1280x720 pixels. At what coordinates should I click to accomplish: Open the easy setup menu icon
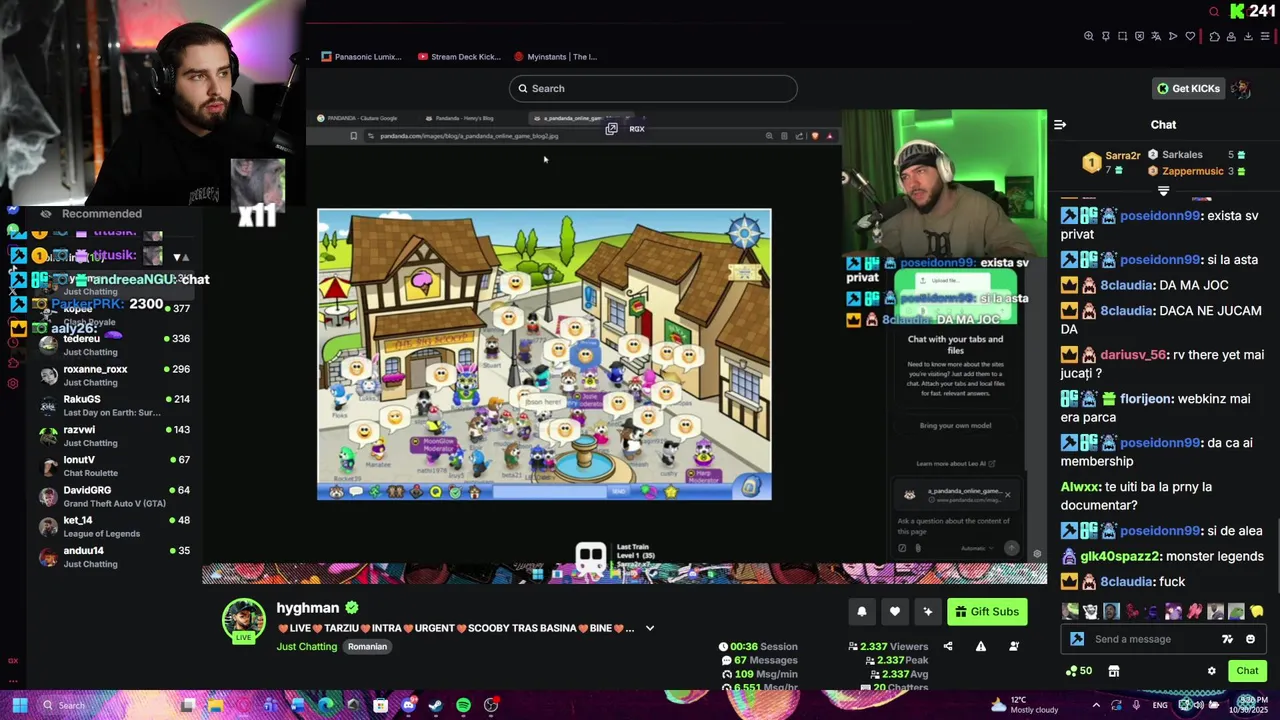[x=1265, y=36]
